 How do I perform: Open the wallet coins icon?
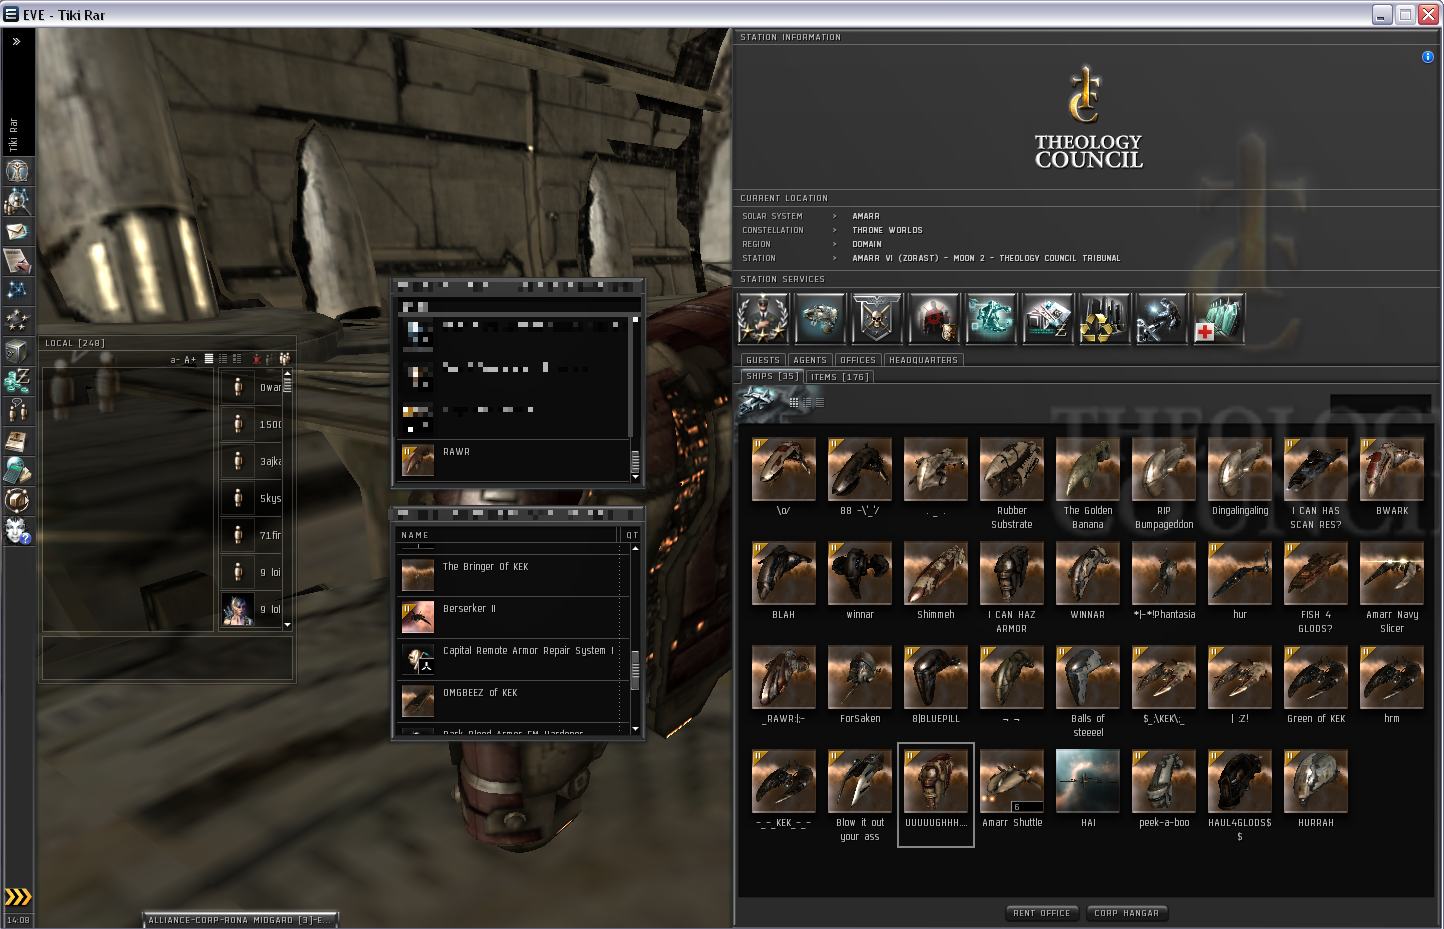(17, 381)
